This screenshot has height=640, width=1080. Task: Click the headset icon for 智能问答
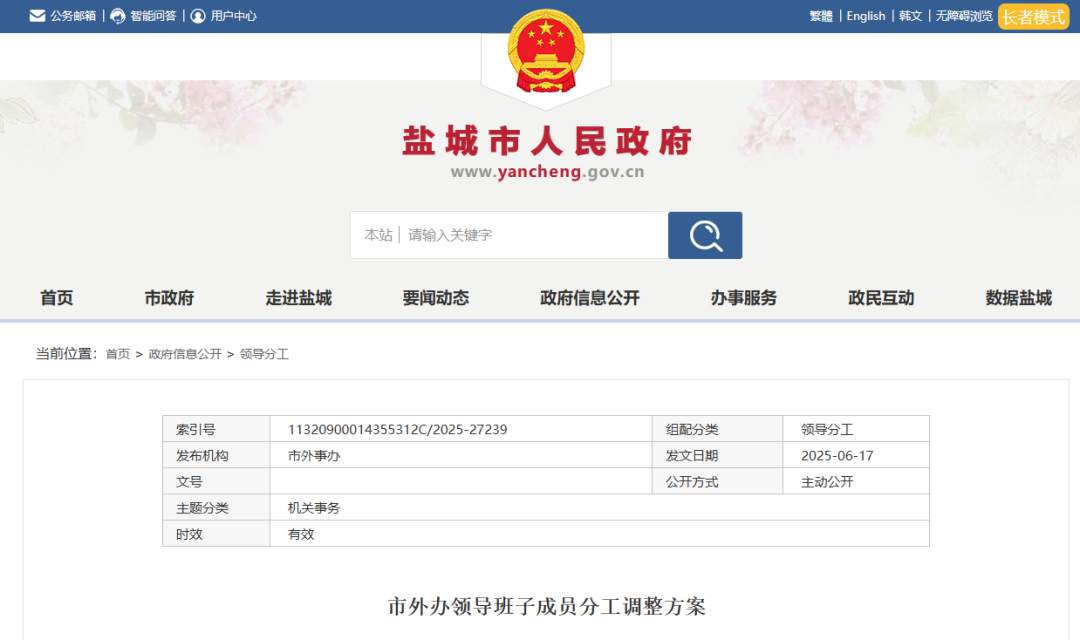tap(118, 16)
